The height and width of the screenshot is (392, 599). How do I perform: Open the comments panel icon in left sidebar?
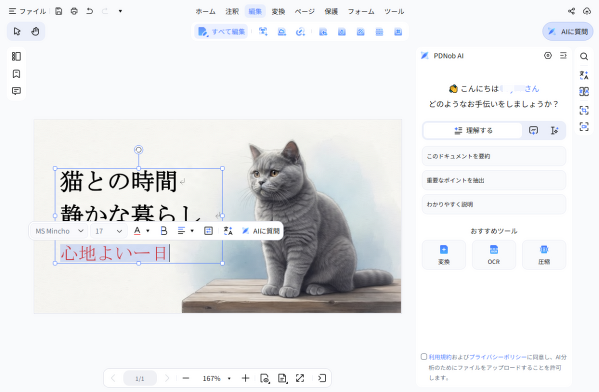(x=16, y=91)
